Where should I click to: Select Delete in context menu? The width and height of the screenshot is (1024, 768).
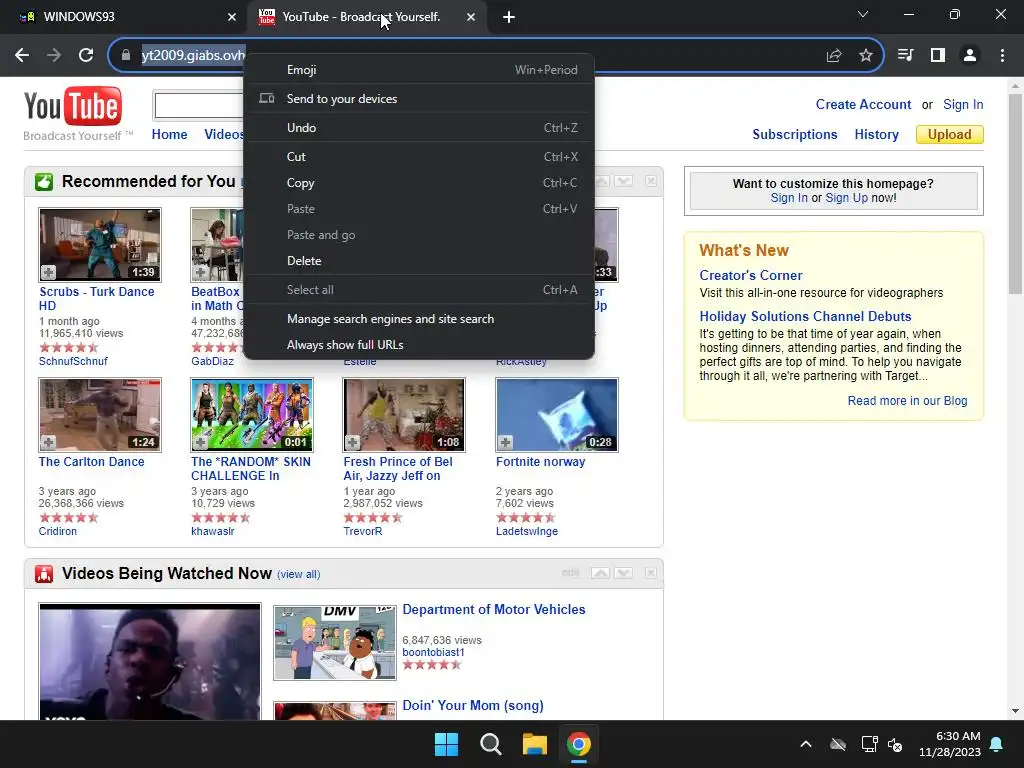point(419,261)
